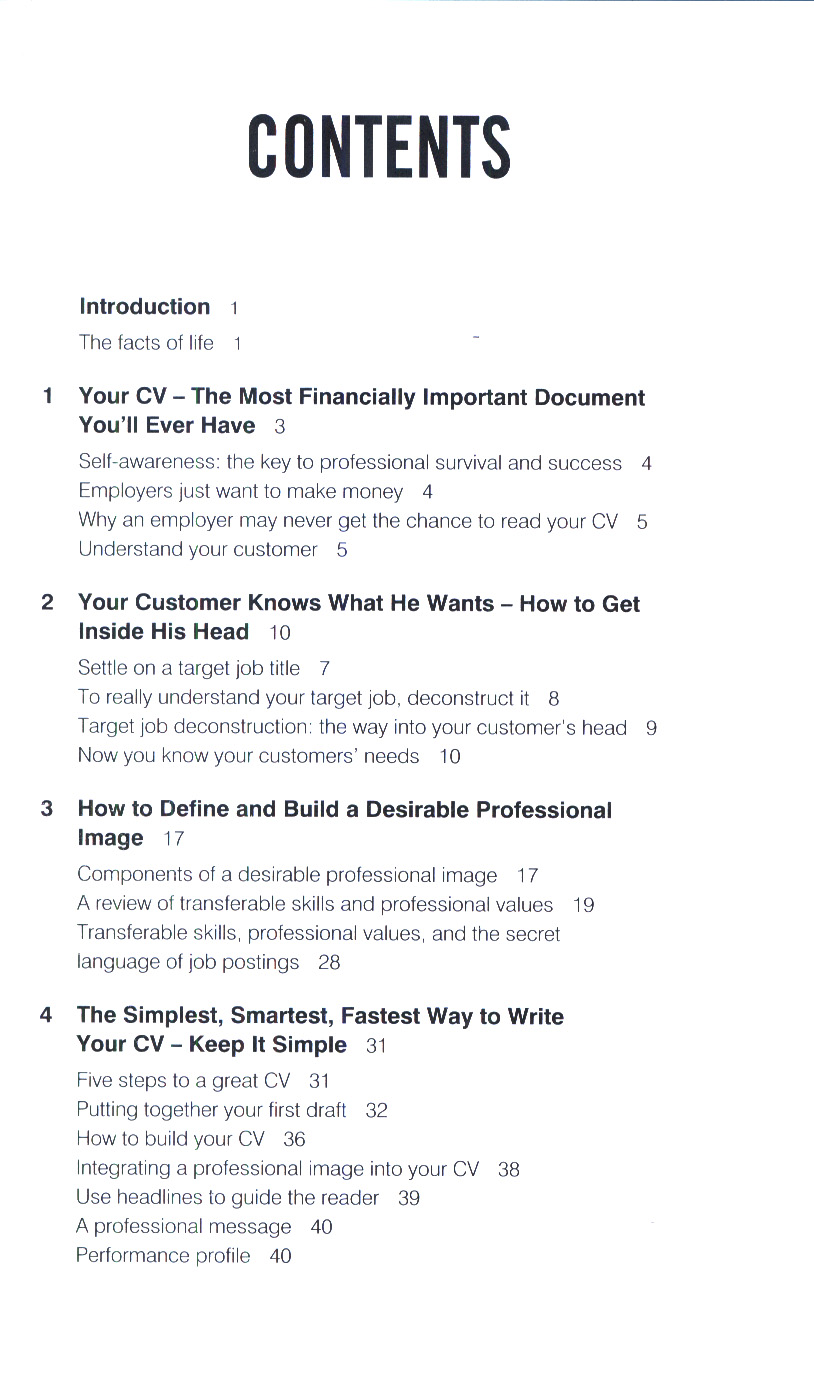Open 'Employers just want to make money'
Viewport: 814px width, 1378px height.
click(x=241, y=492)
